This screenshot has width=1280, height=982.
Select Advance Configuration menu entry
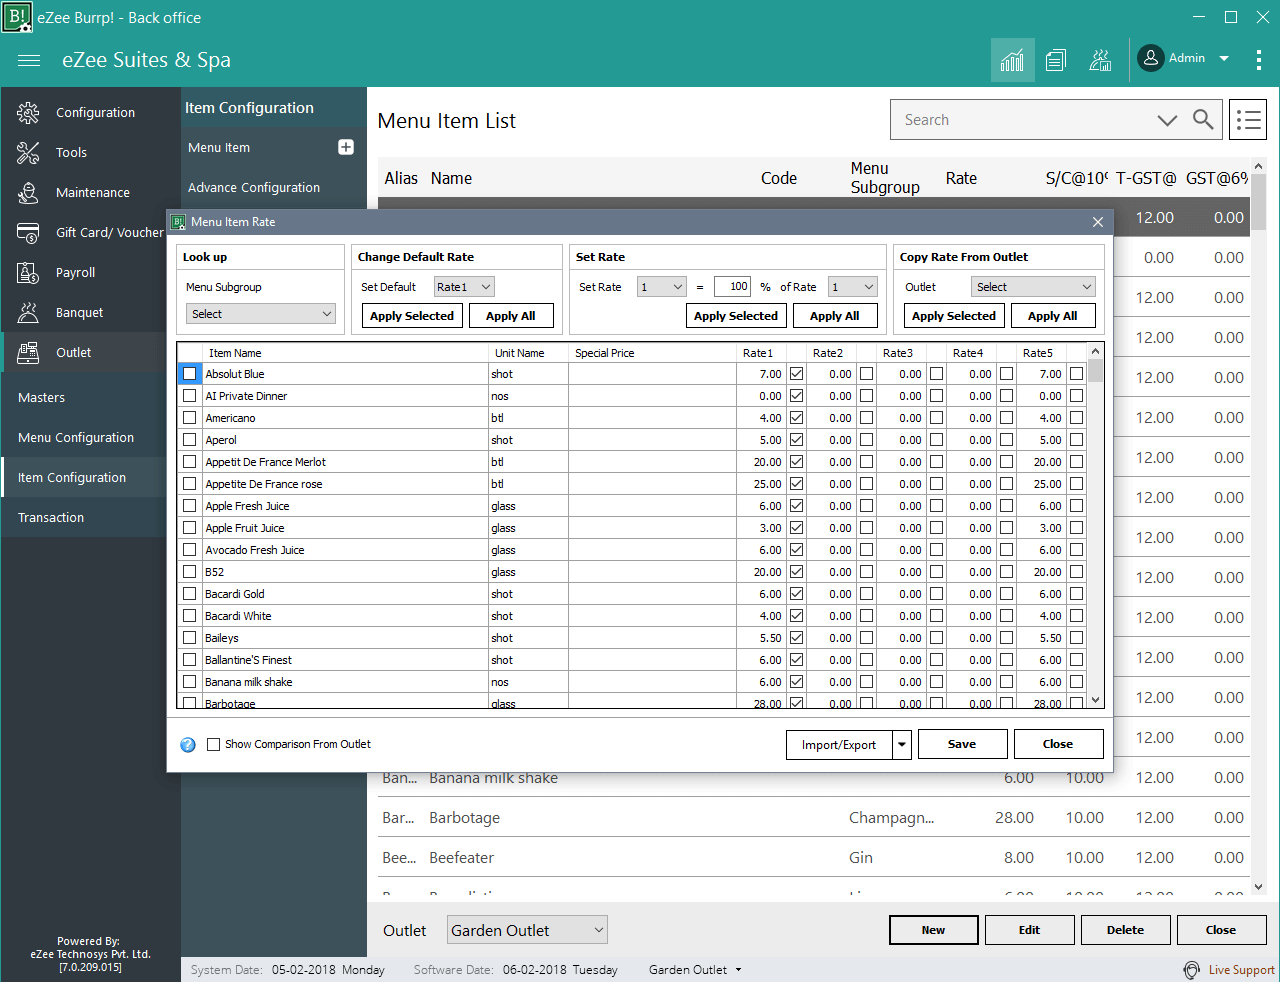(254, 187)
